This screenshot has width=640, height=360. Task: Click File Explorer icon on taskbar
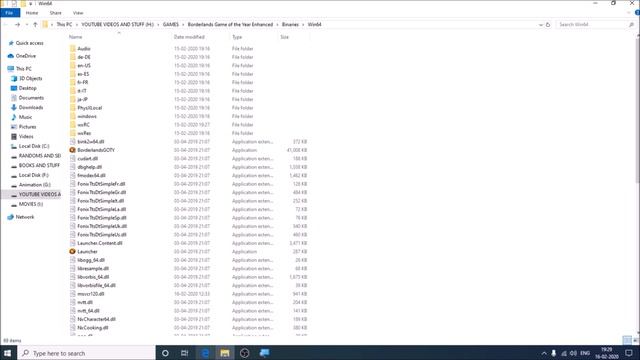[224, 353]
